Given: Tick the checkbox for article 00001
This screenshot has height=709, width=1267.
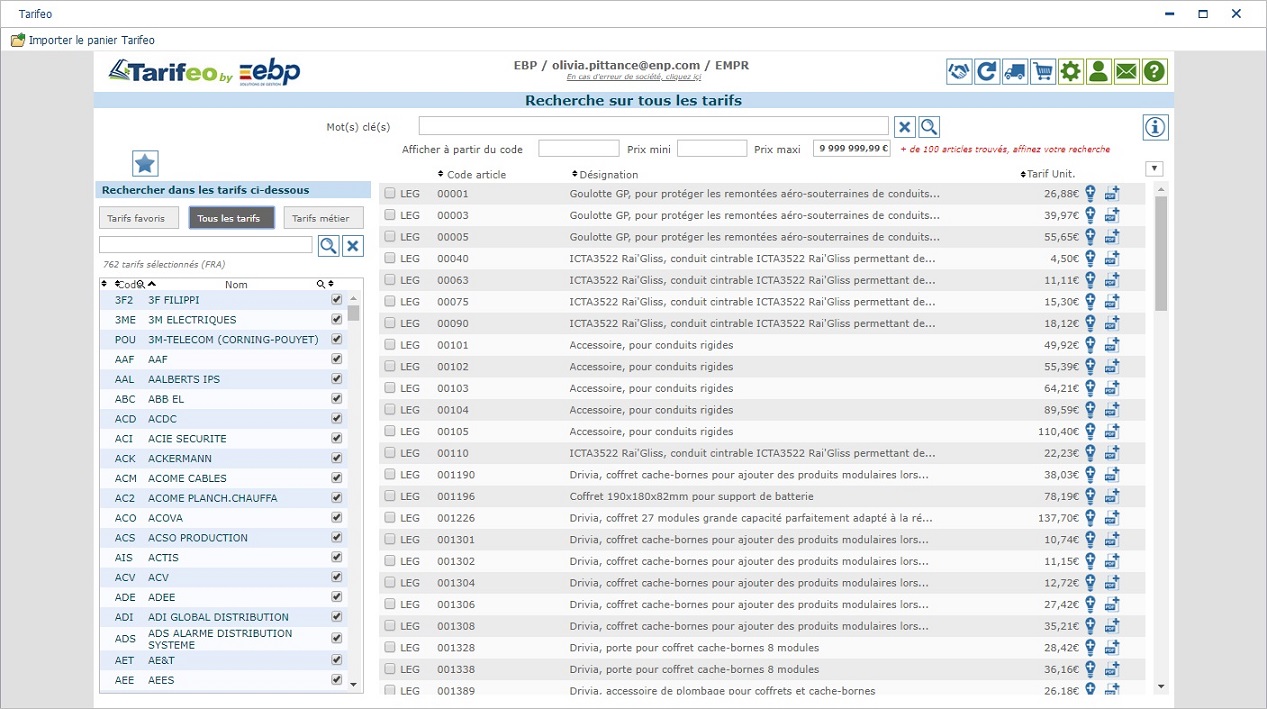Looking at the screenshot, I should [390, 194].
